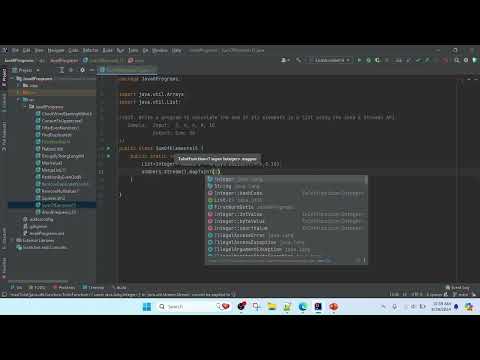Viewport: 480px width, 360px height.
Task: Click the red Rollback icon in the toolbar
Action: [x=444, y=60]
